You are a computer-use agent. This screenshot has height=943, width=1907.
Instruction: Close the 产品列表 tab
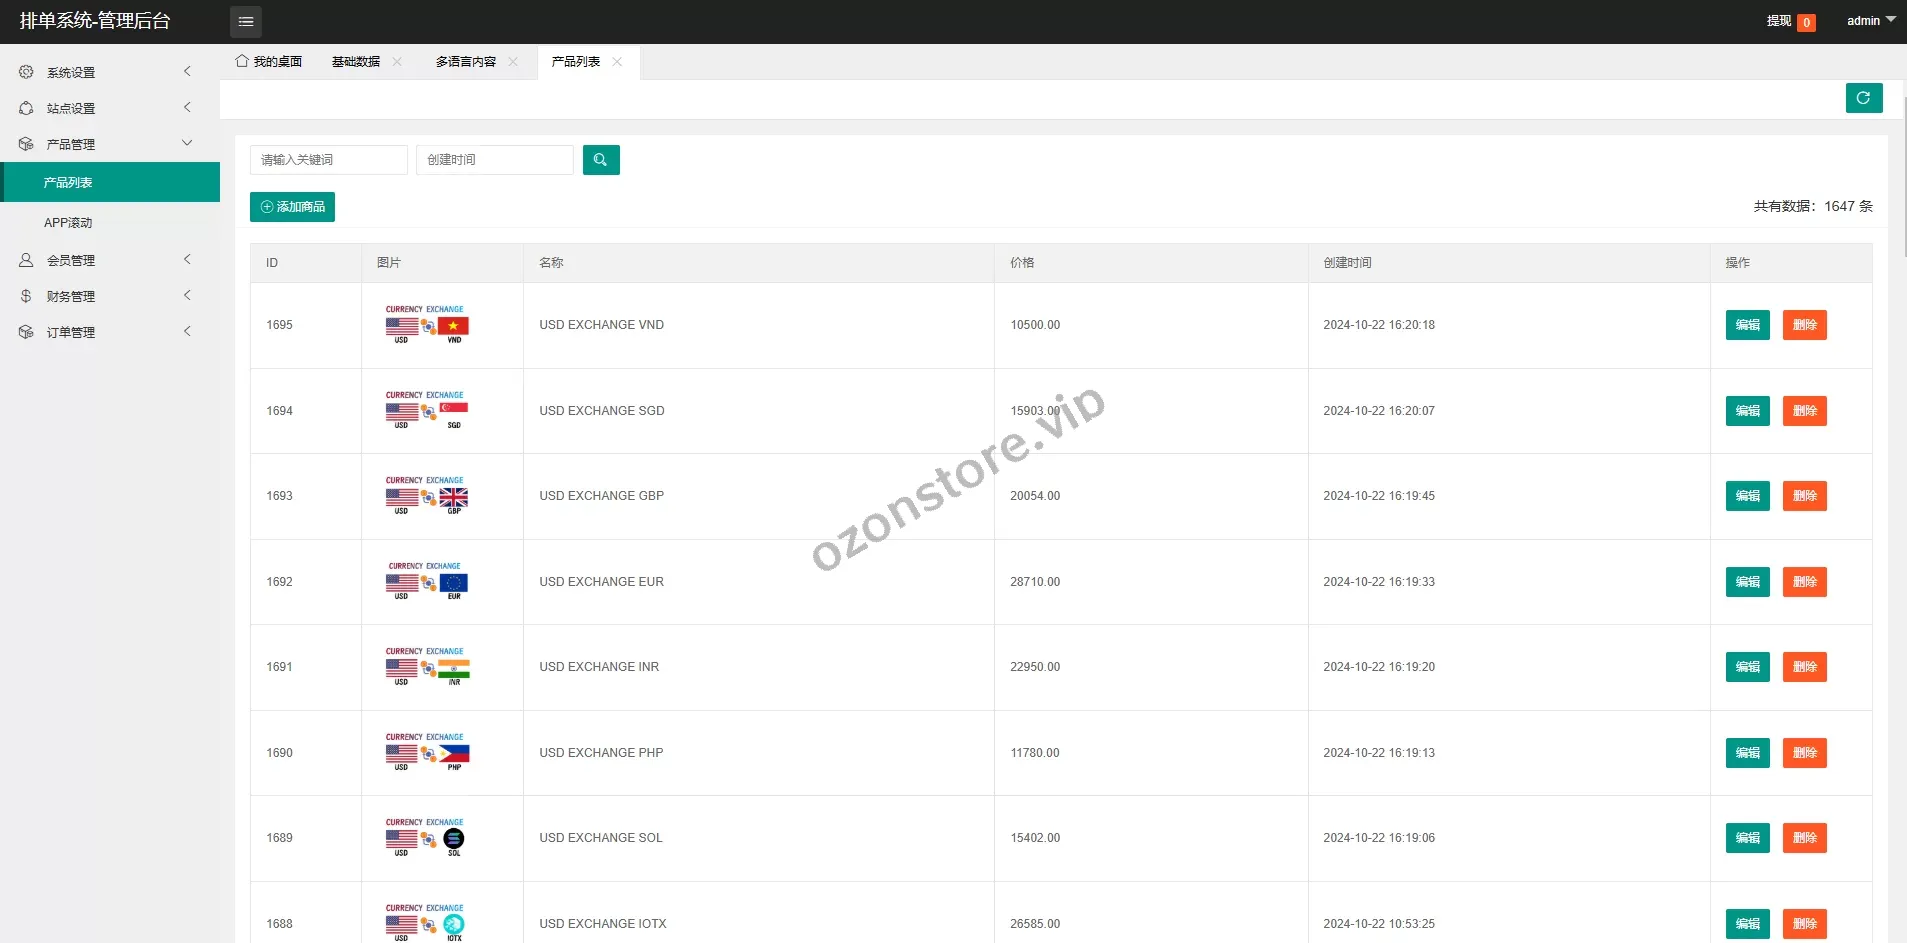pyautogui.click(x=617, y=62)
